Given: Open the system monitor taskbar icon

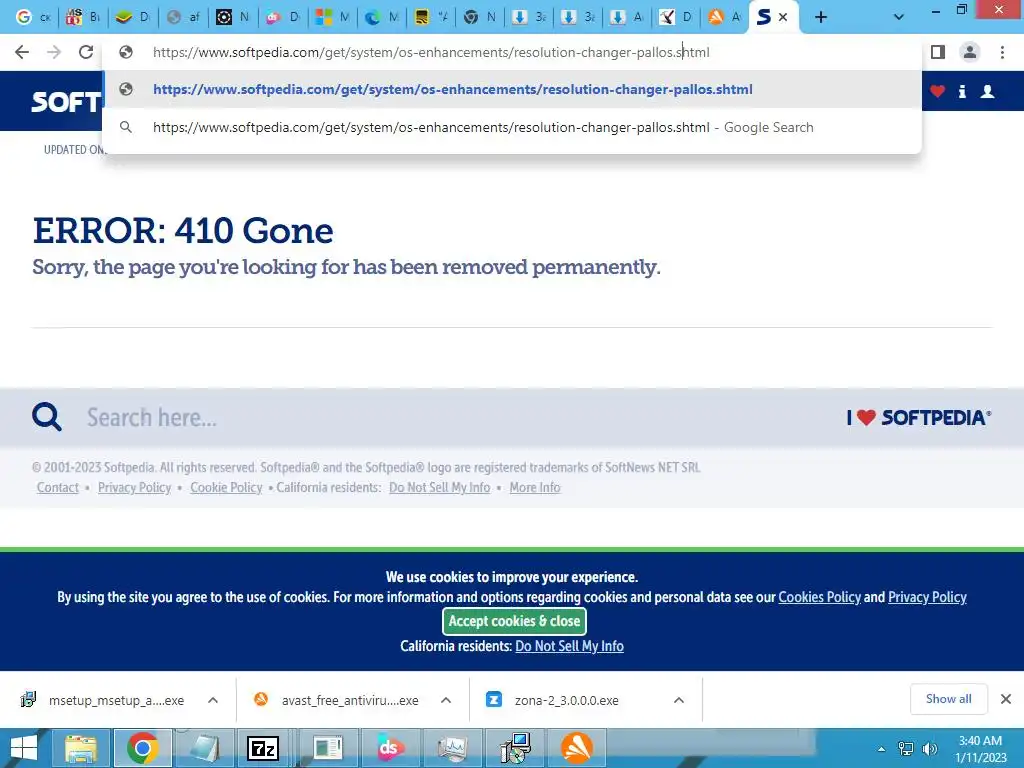Looking at the screenshot, I should [x=452, y=748].
